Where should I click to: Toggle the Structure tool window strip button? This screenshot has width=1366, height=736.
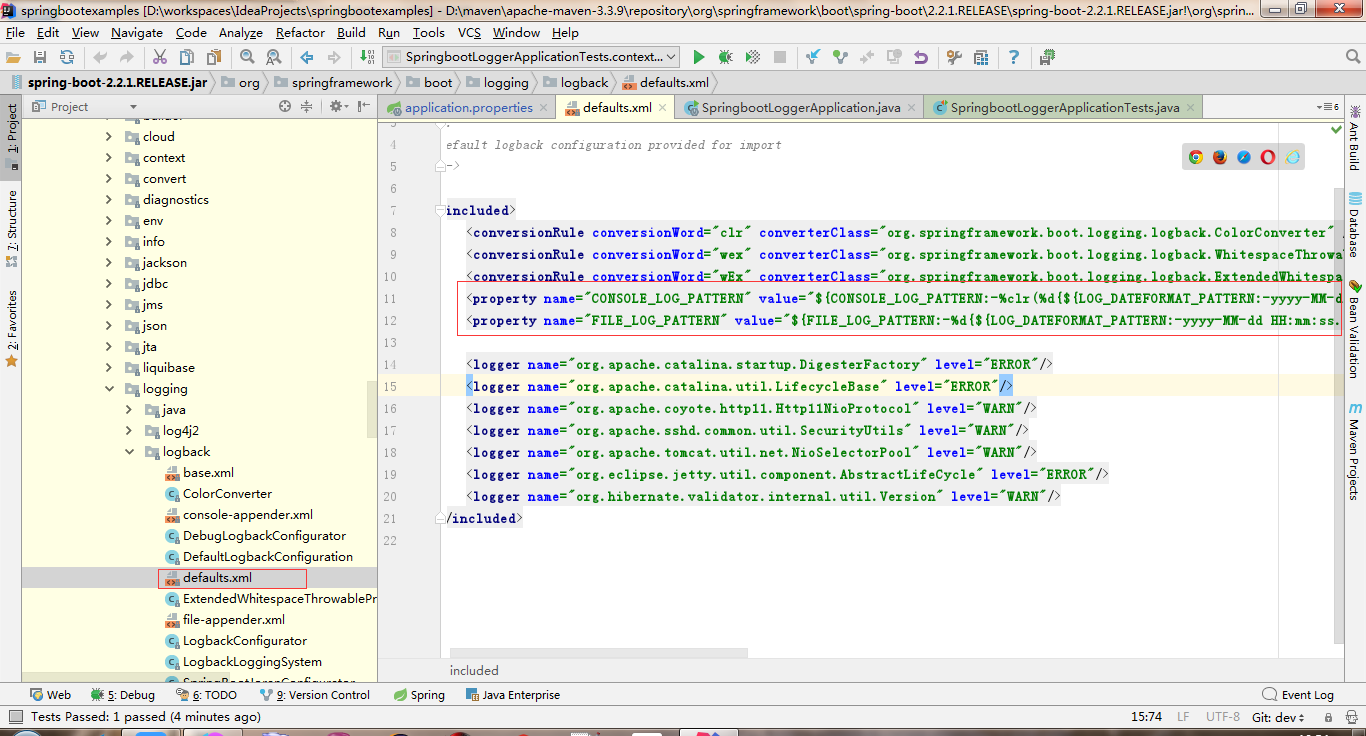click(11, 228)
